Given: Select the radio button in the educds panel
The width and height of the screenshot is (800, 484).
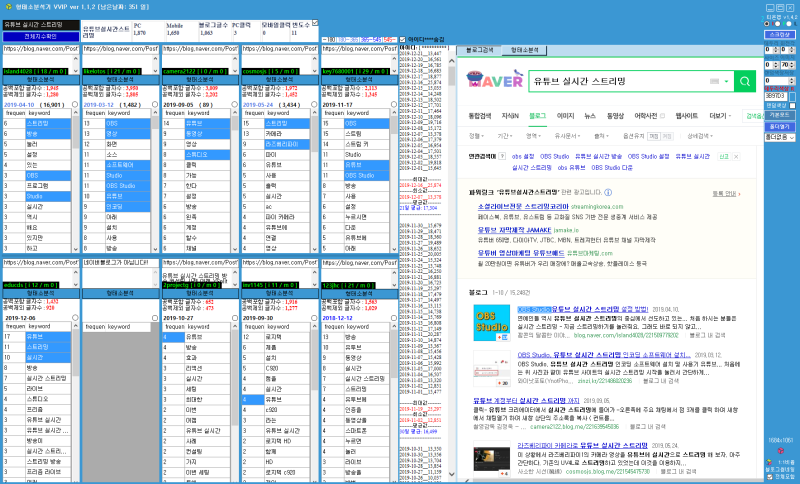Looking at the screenshot, I should pyautogui.click(x=76, y=318).
